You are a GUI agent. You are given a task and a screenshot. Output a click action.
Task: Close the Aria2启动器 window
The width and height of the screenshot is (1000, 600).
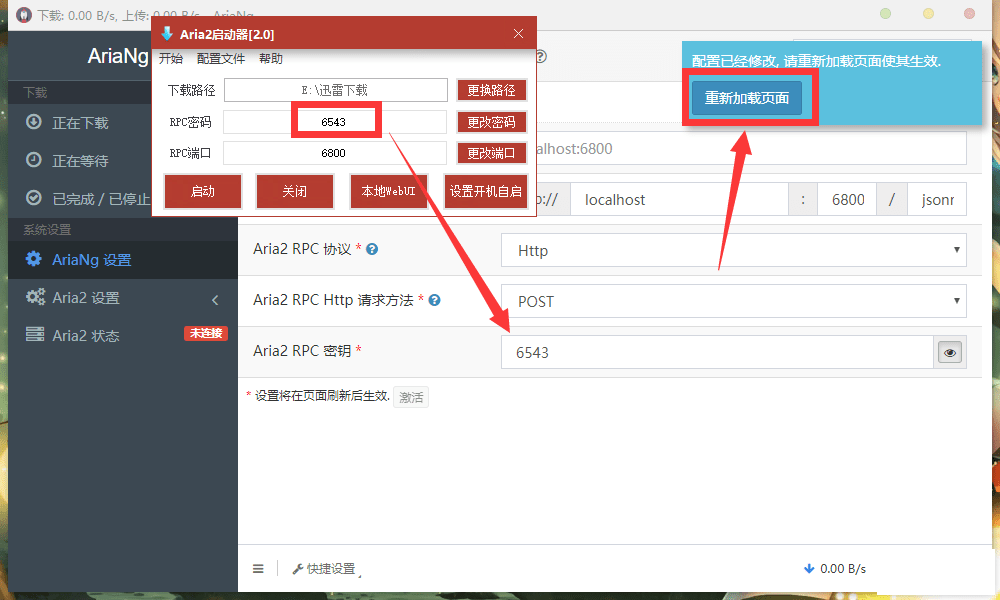point(518,34)
